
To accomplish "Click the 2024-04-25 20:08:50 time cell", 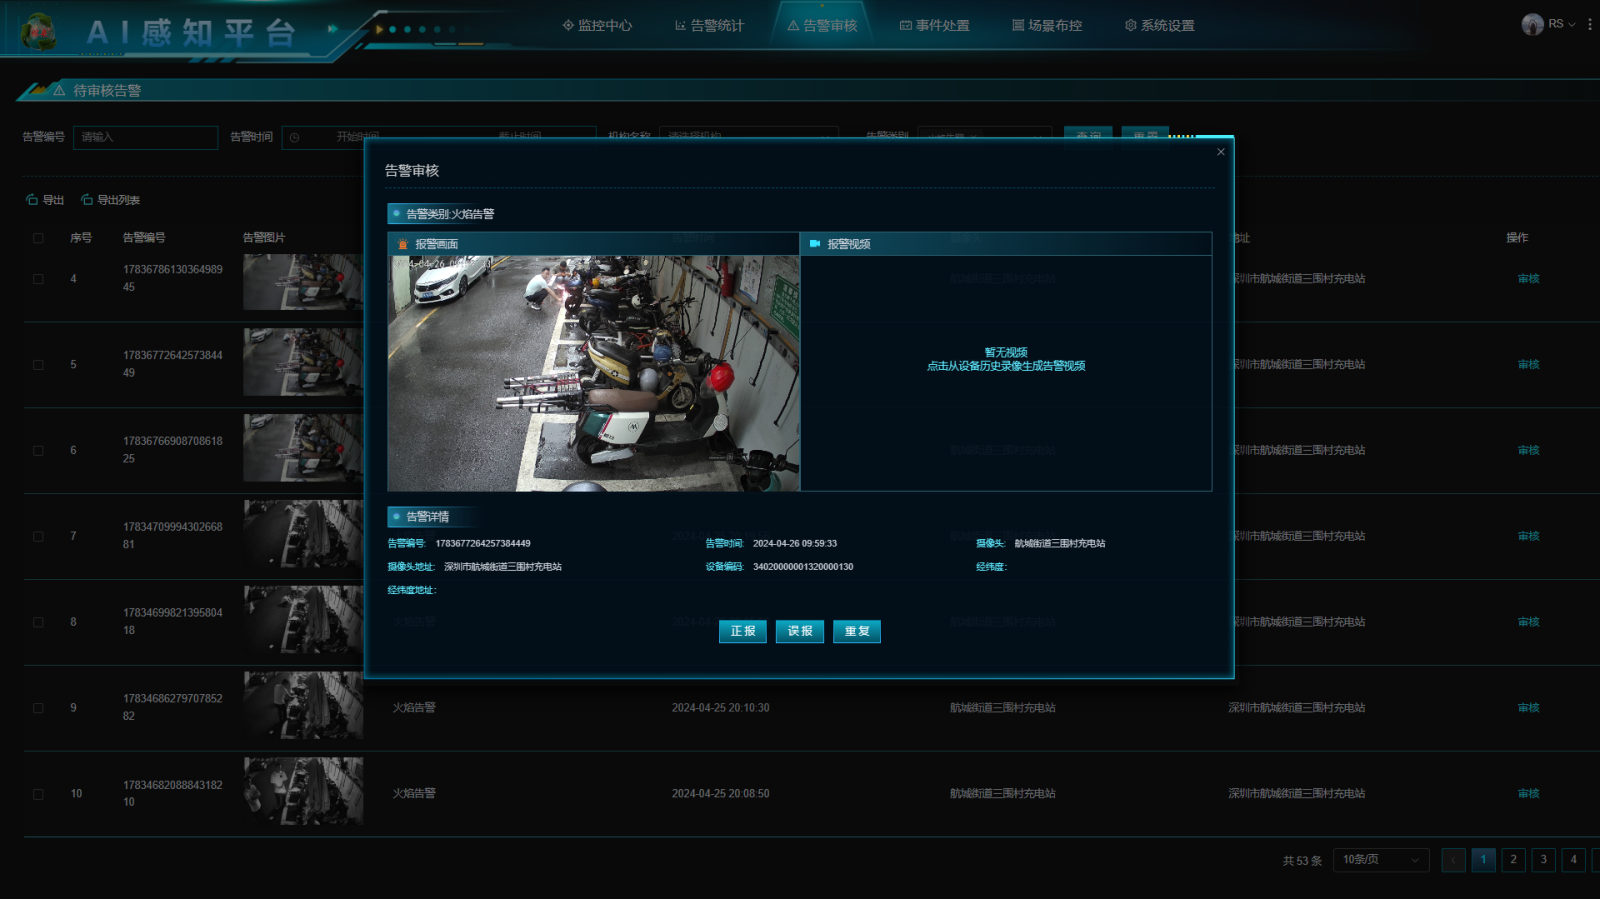I will [x=720, y=794].
